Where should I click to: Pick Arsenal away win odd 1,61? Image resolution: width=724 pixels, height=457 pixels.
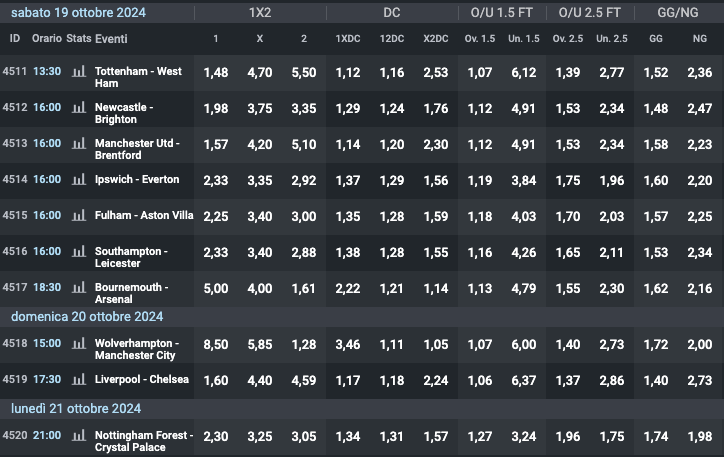click(303, 289)
